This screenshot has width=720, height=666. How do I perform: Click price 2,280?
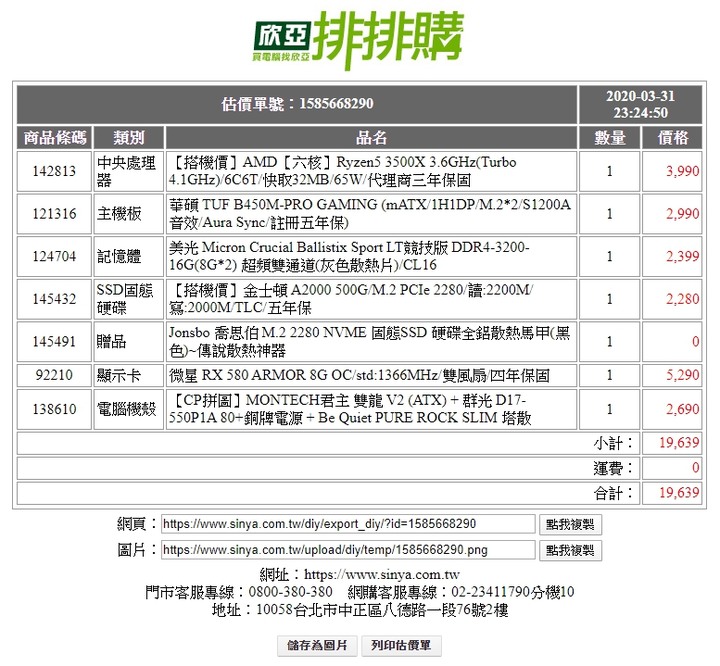point(682,299)
